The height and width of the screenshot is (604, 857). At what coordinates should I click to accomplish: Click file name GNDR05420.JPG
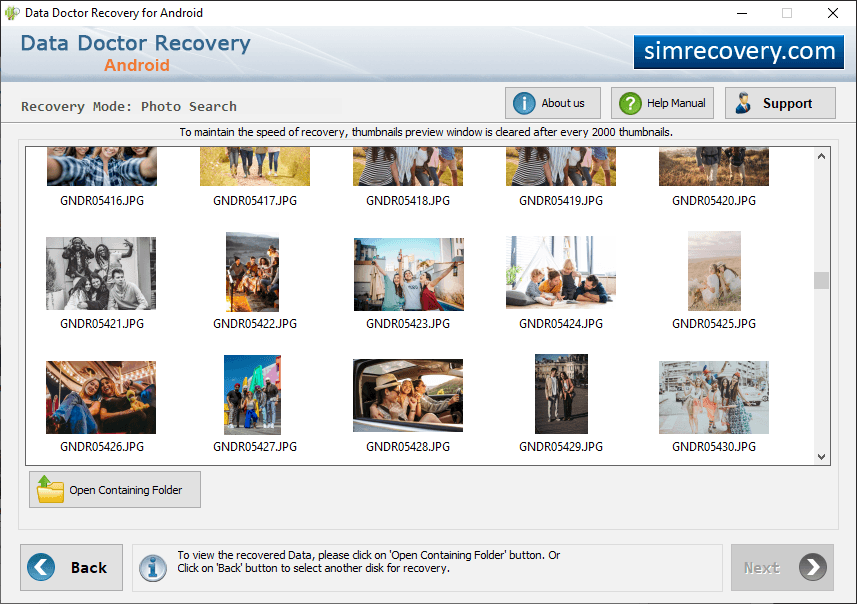pos(714,201)
